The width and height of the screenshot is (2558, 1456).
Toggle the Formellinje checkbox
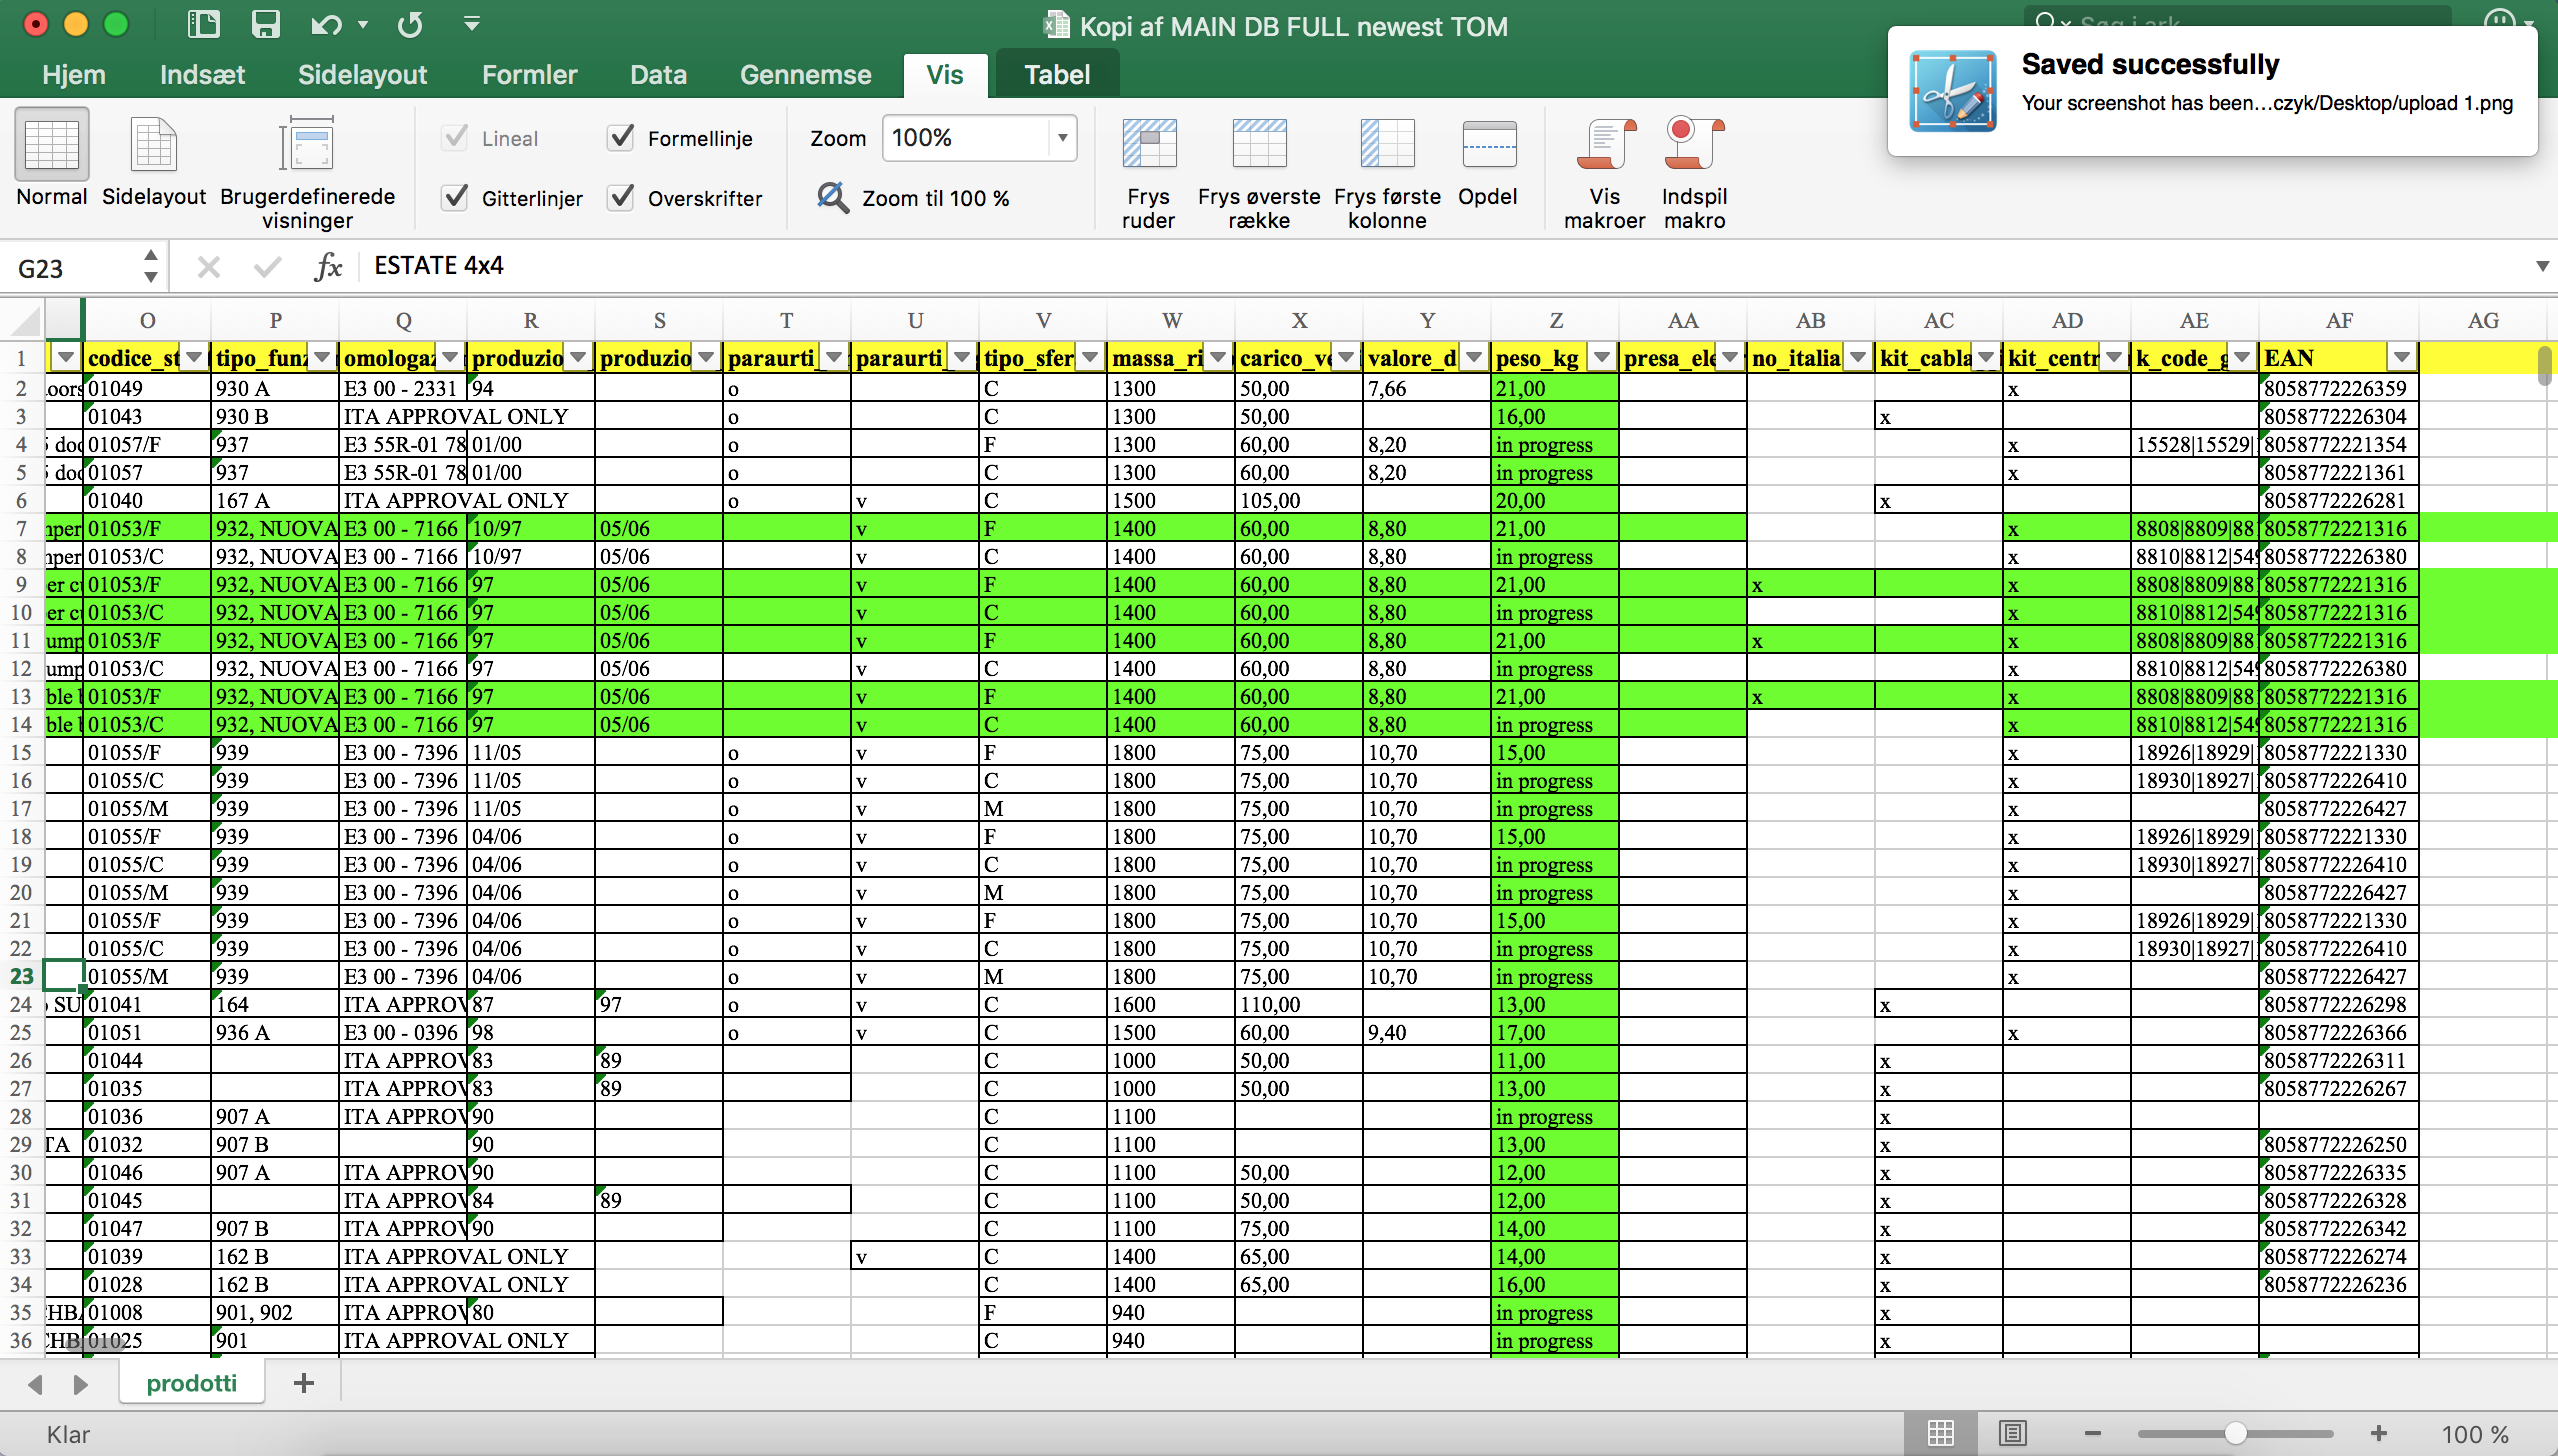pos(621,137)
